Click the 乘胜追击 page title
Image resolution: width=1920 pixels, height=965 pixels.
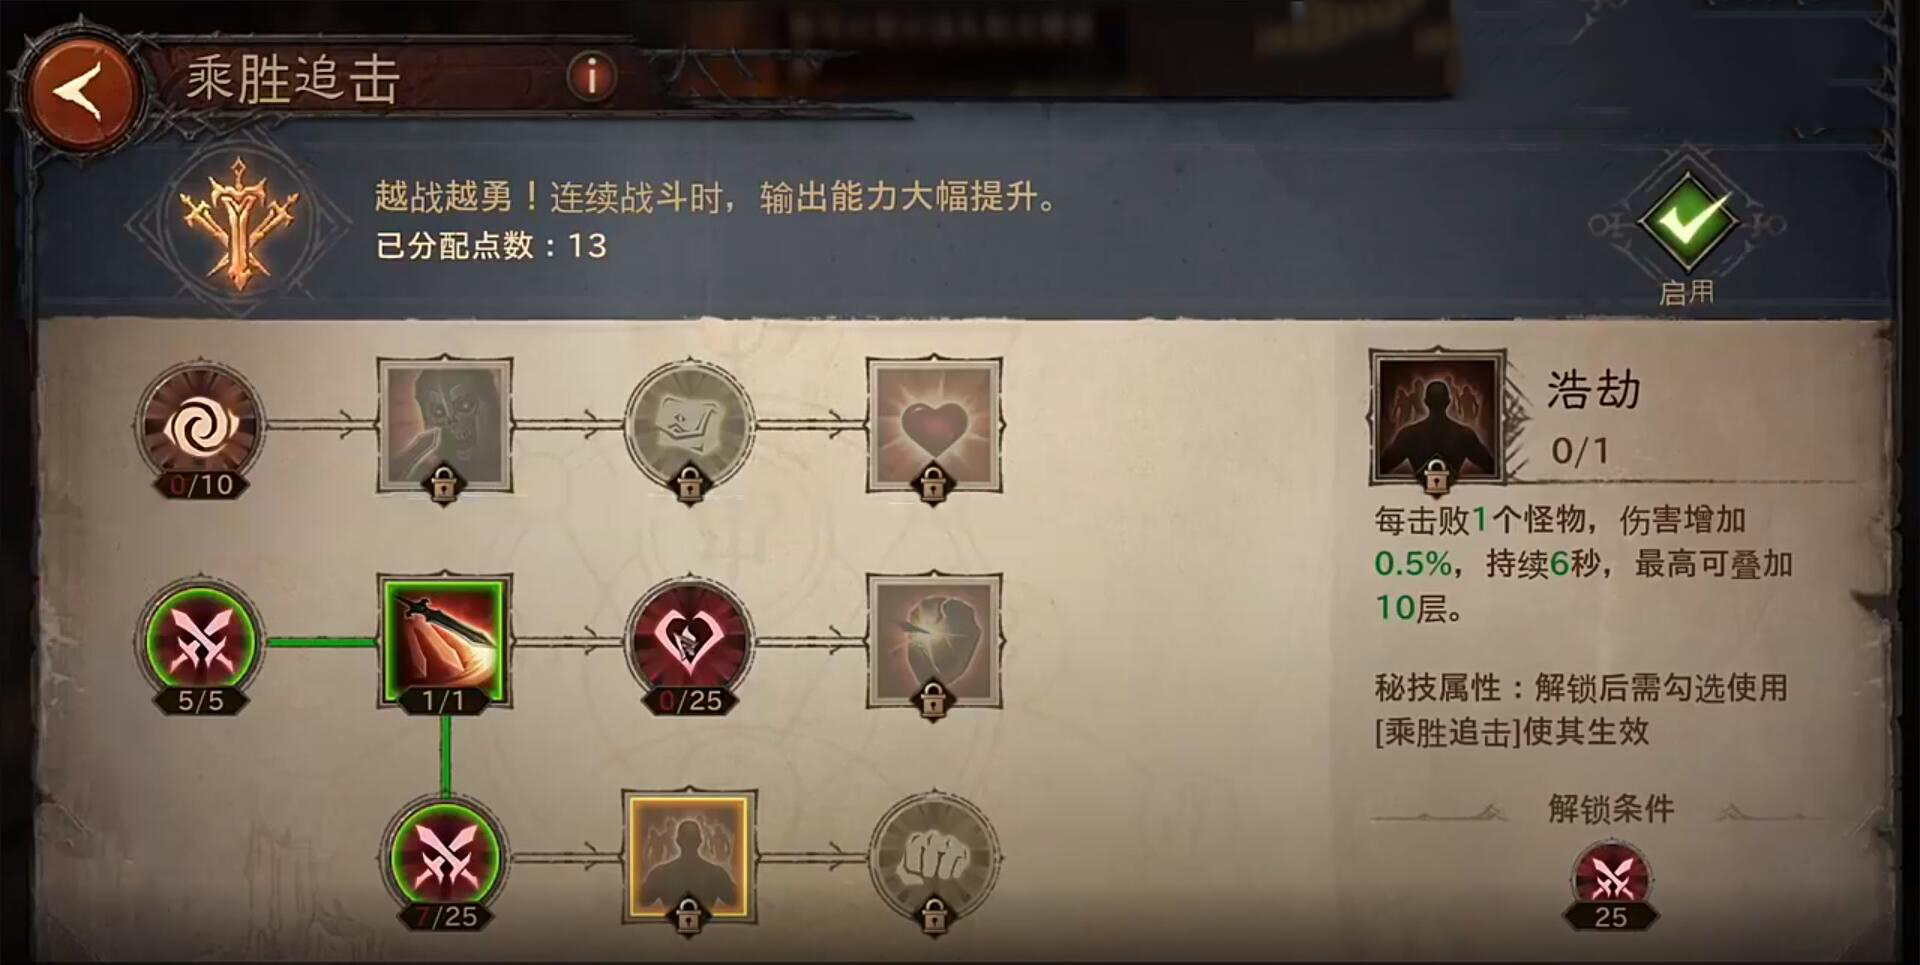click(294, 79)
